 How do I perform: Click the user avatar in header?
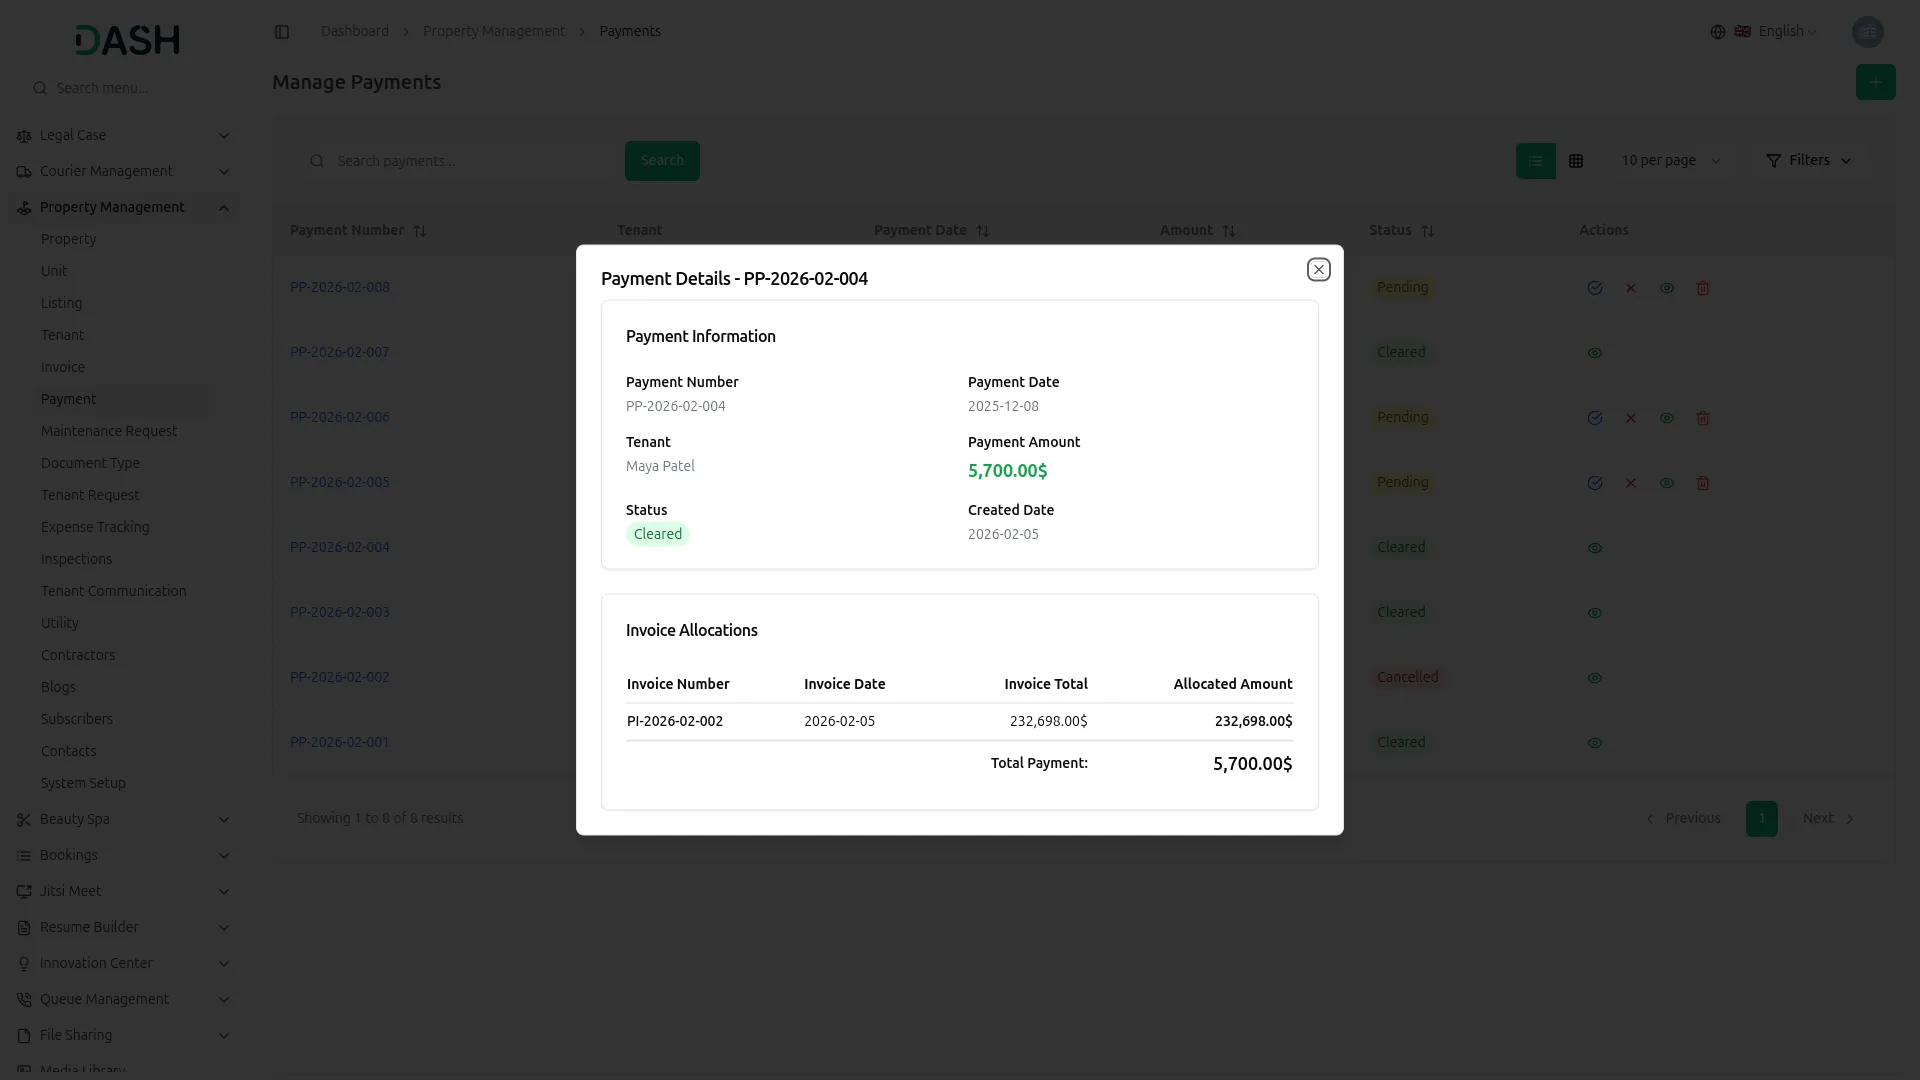[1867, 32]
